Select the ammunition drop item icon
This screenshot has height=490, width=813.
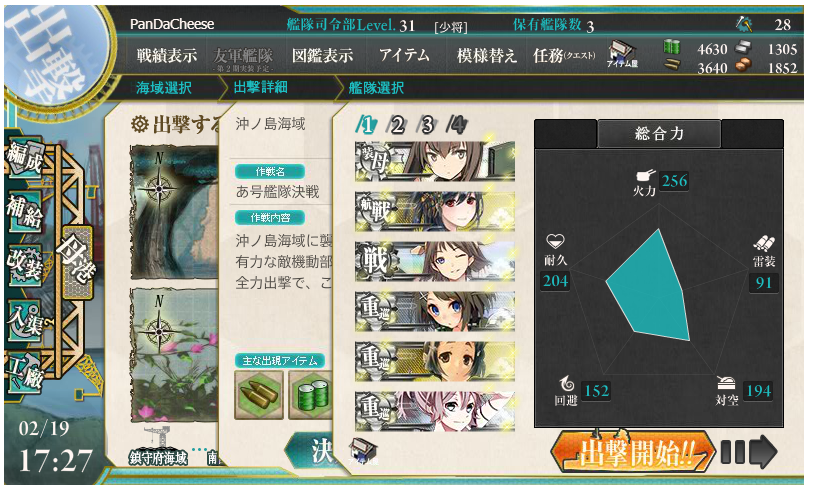(259, 395)
